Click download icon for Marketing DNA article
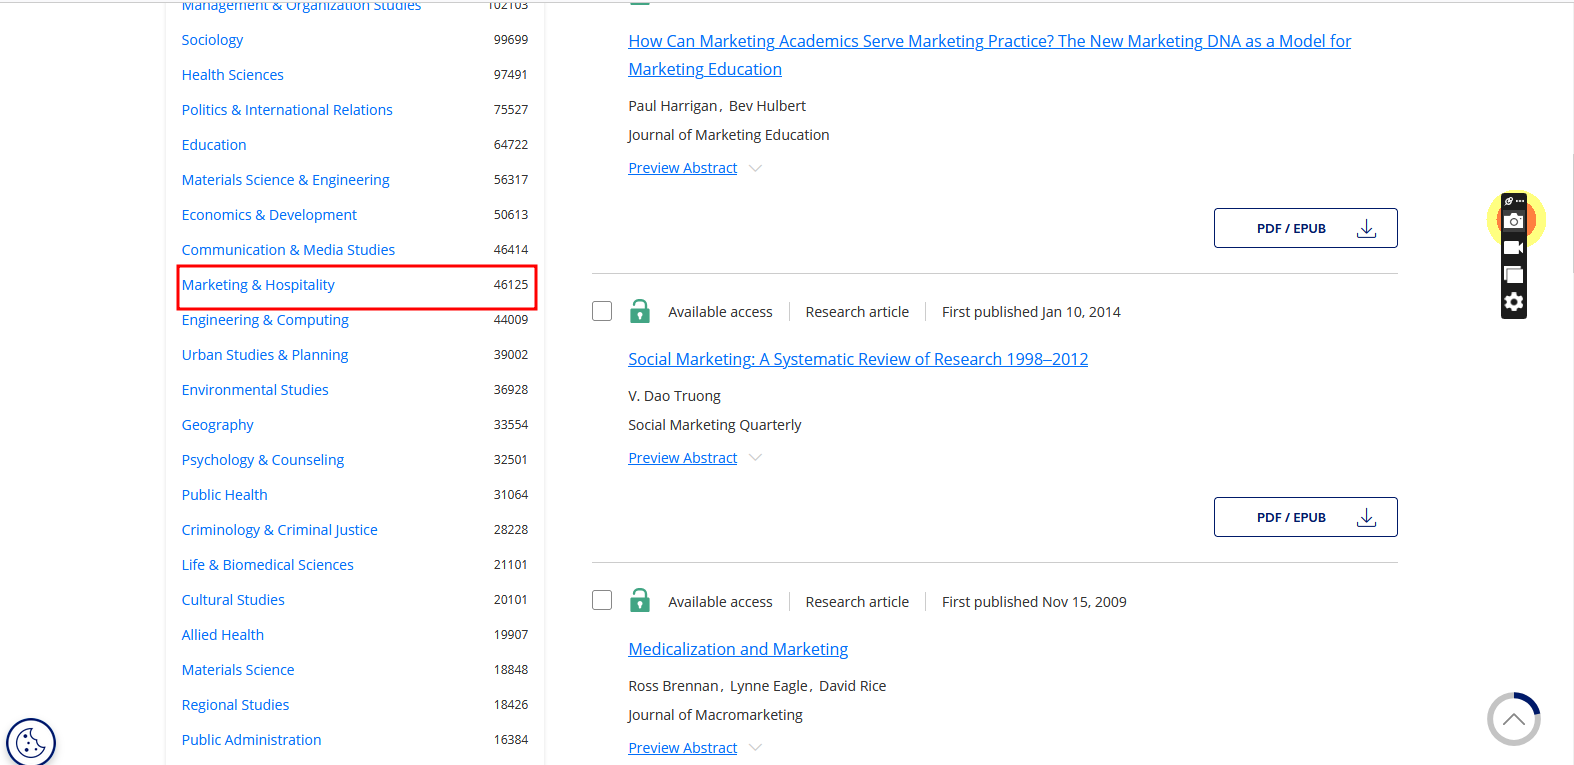This screenshot has height=765, width=1574. pyautogui.click(x=1366, y=229)
